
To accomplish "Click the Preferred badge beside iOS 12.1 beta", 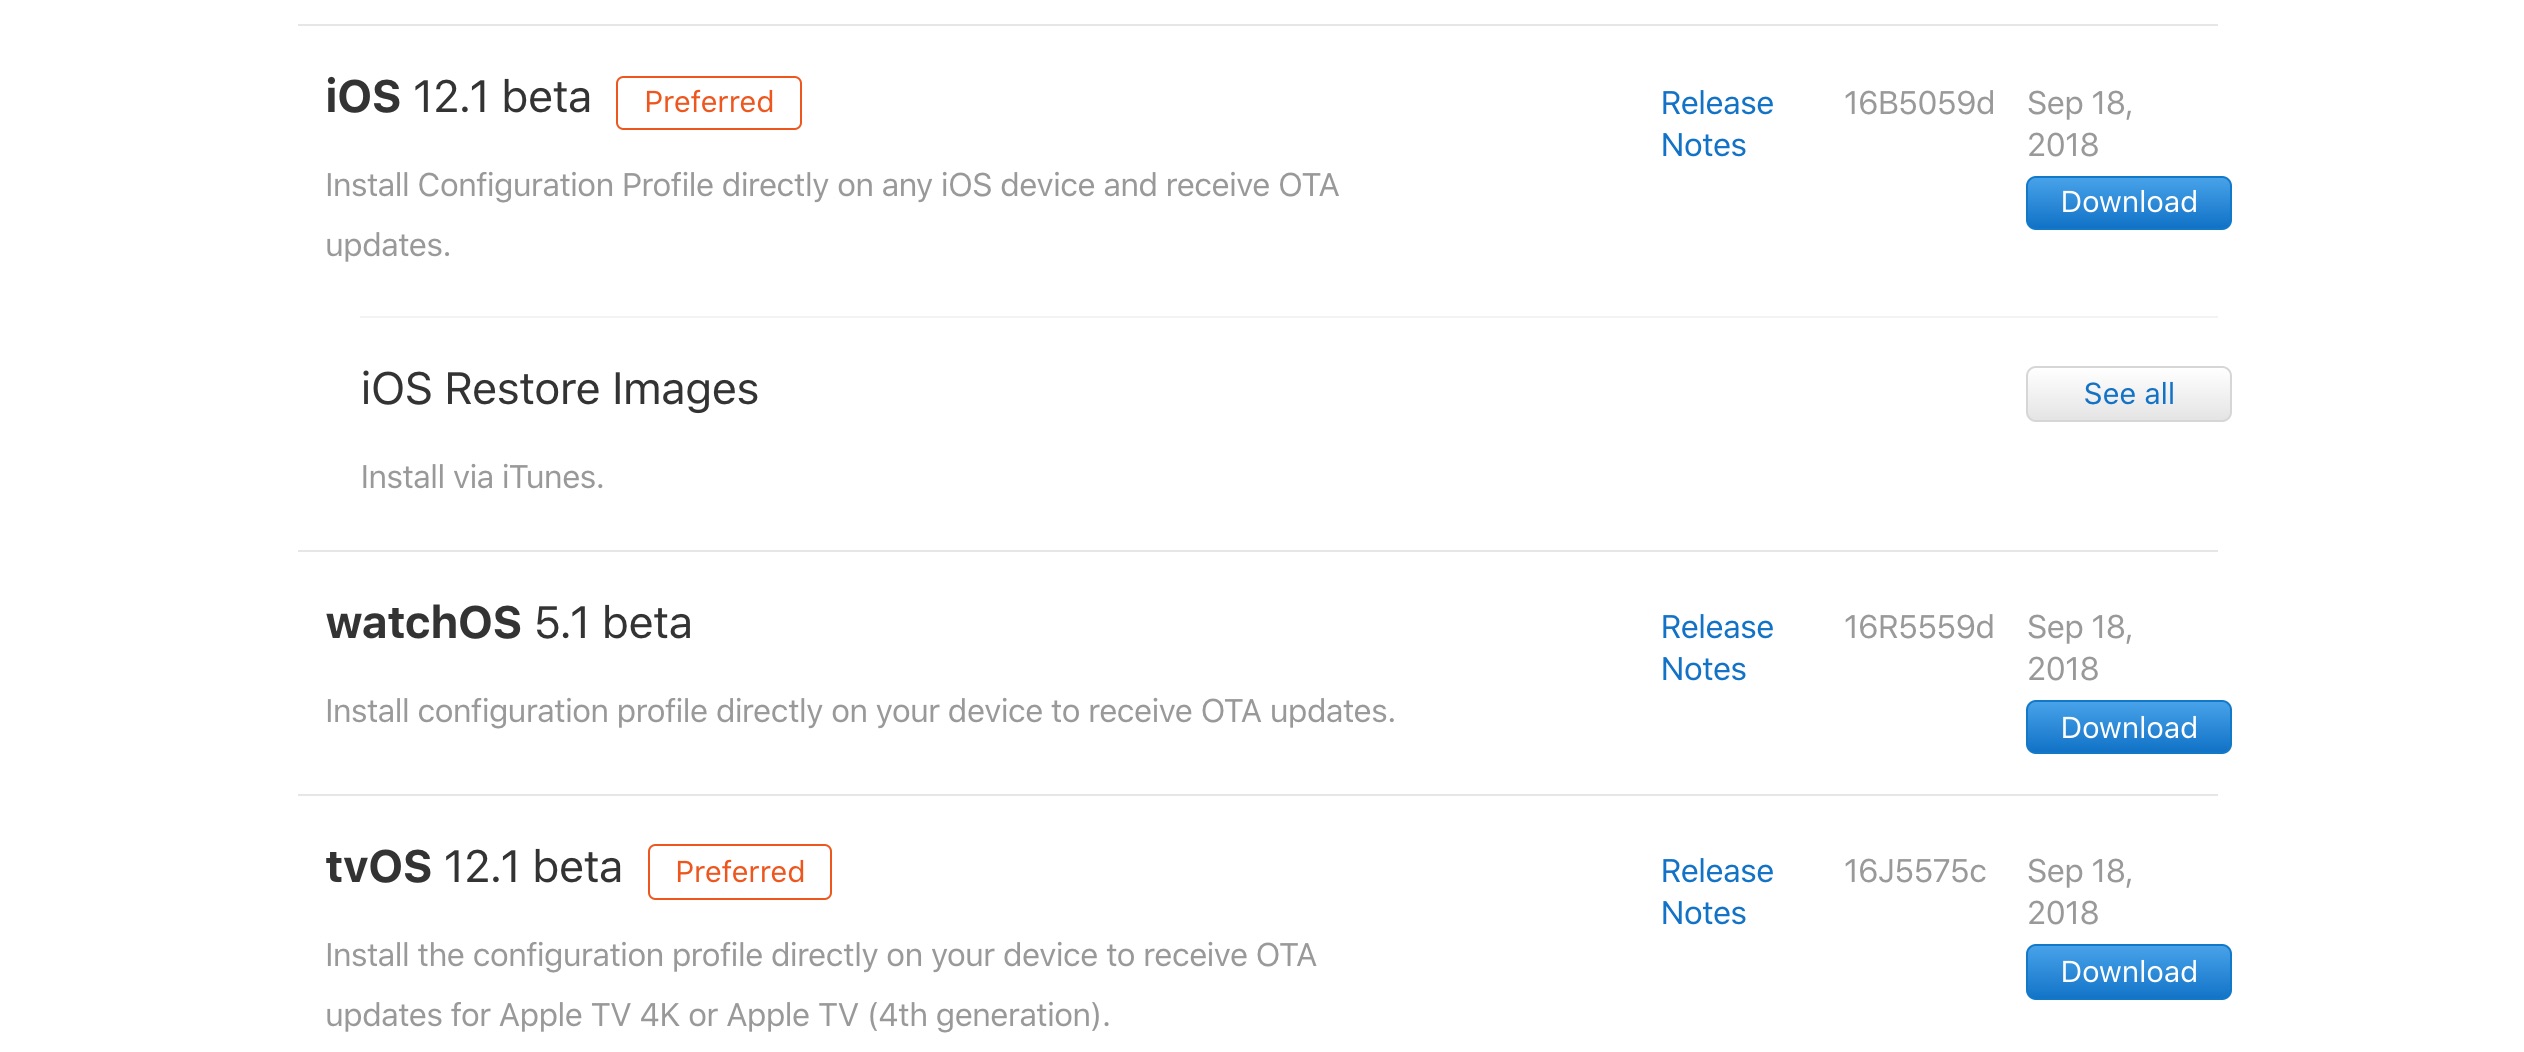I will pyautogui.click(x=708, y=102).
